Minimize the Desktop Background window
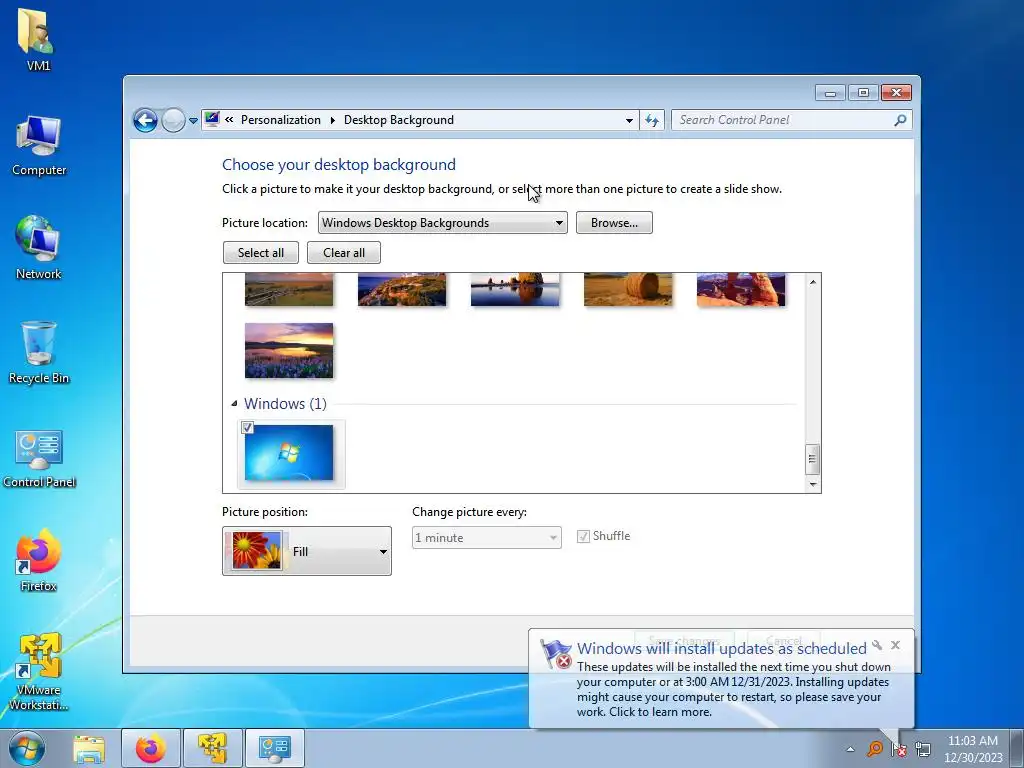Screen dimensions: 1024x768 pos(830,93)
